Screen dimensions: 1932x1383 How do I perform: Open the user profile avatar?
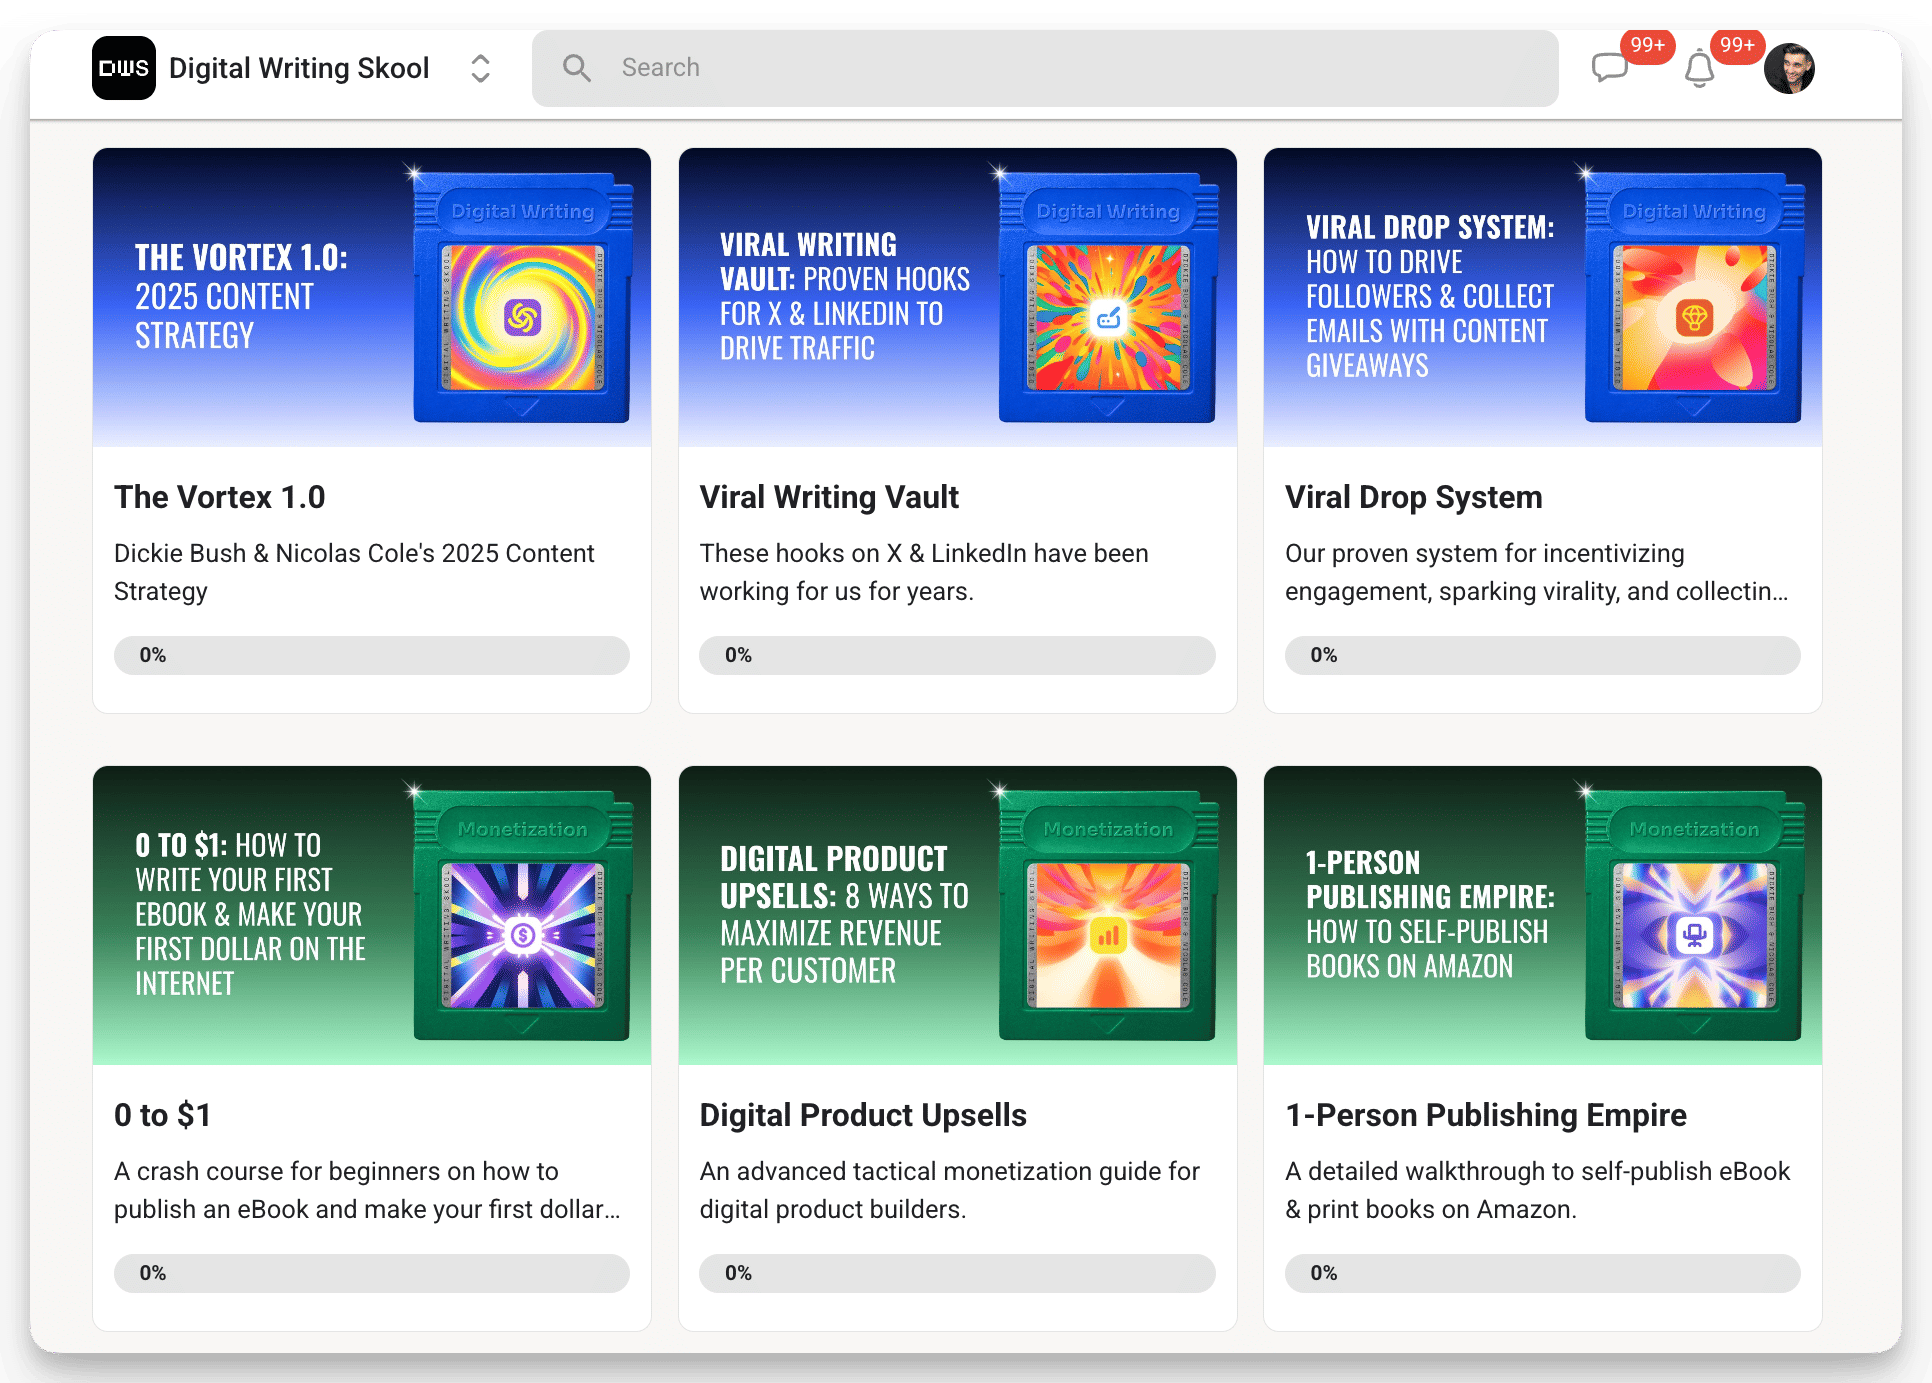tap(1789, 68)
